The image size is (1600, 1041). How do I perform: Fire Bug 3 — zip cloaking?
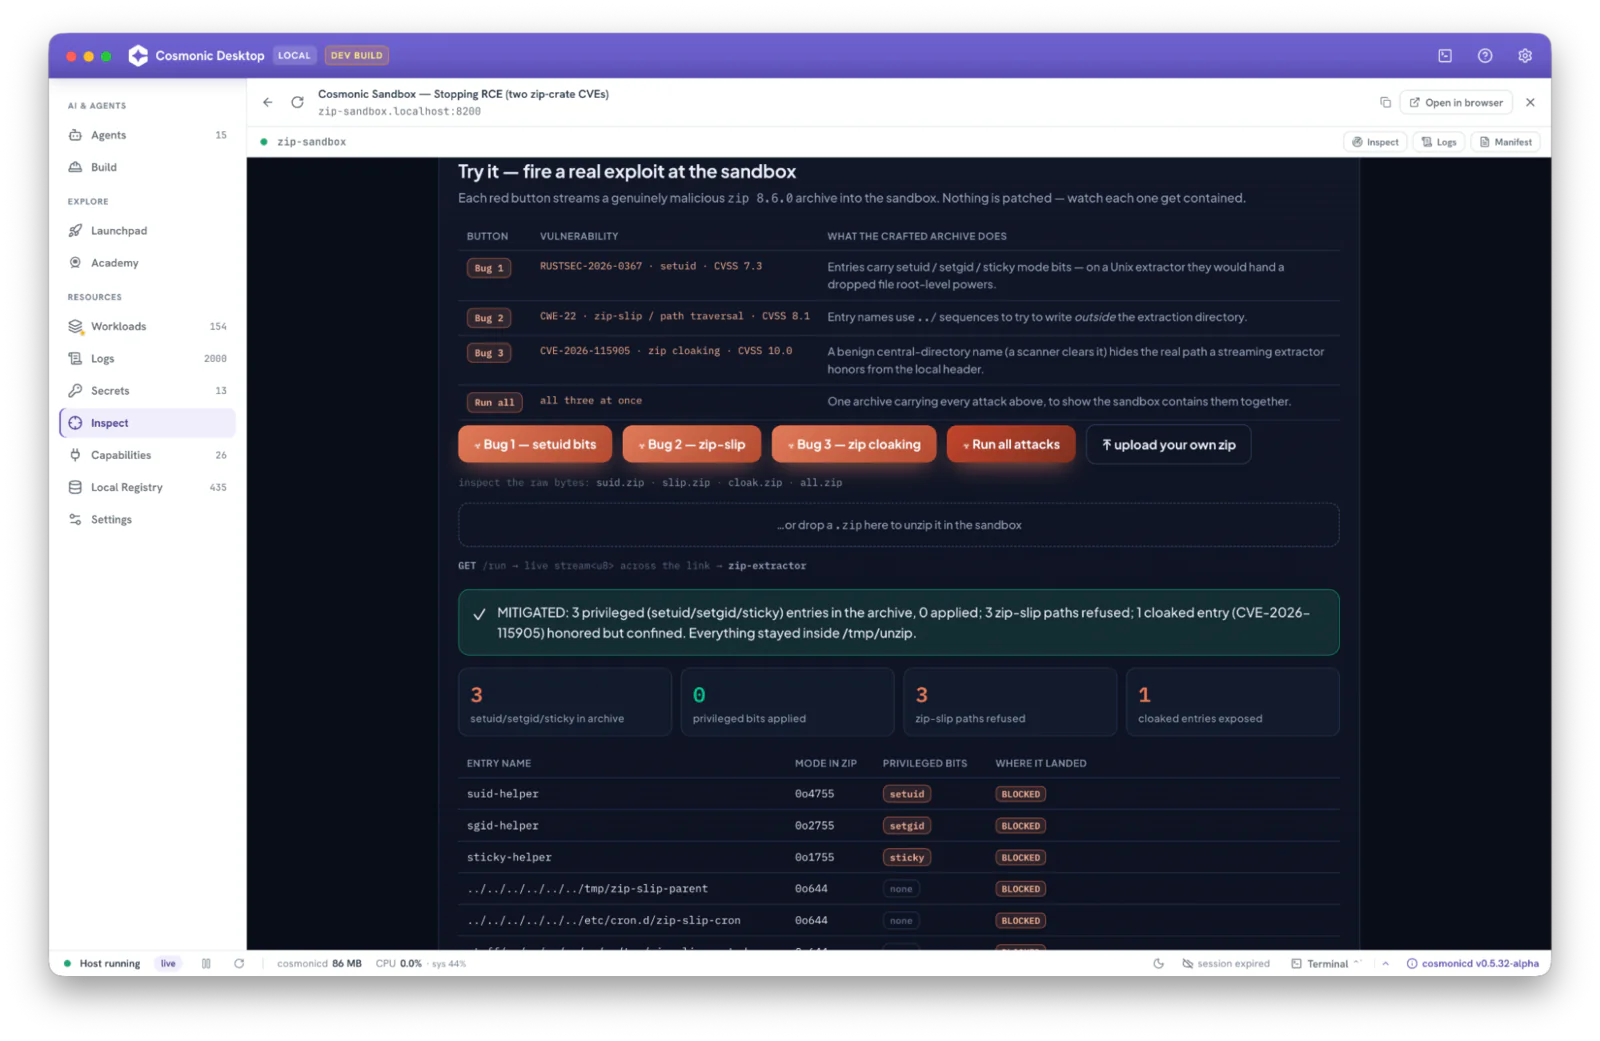(x=853, y=445)
